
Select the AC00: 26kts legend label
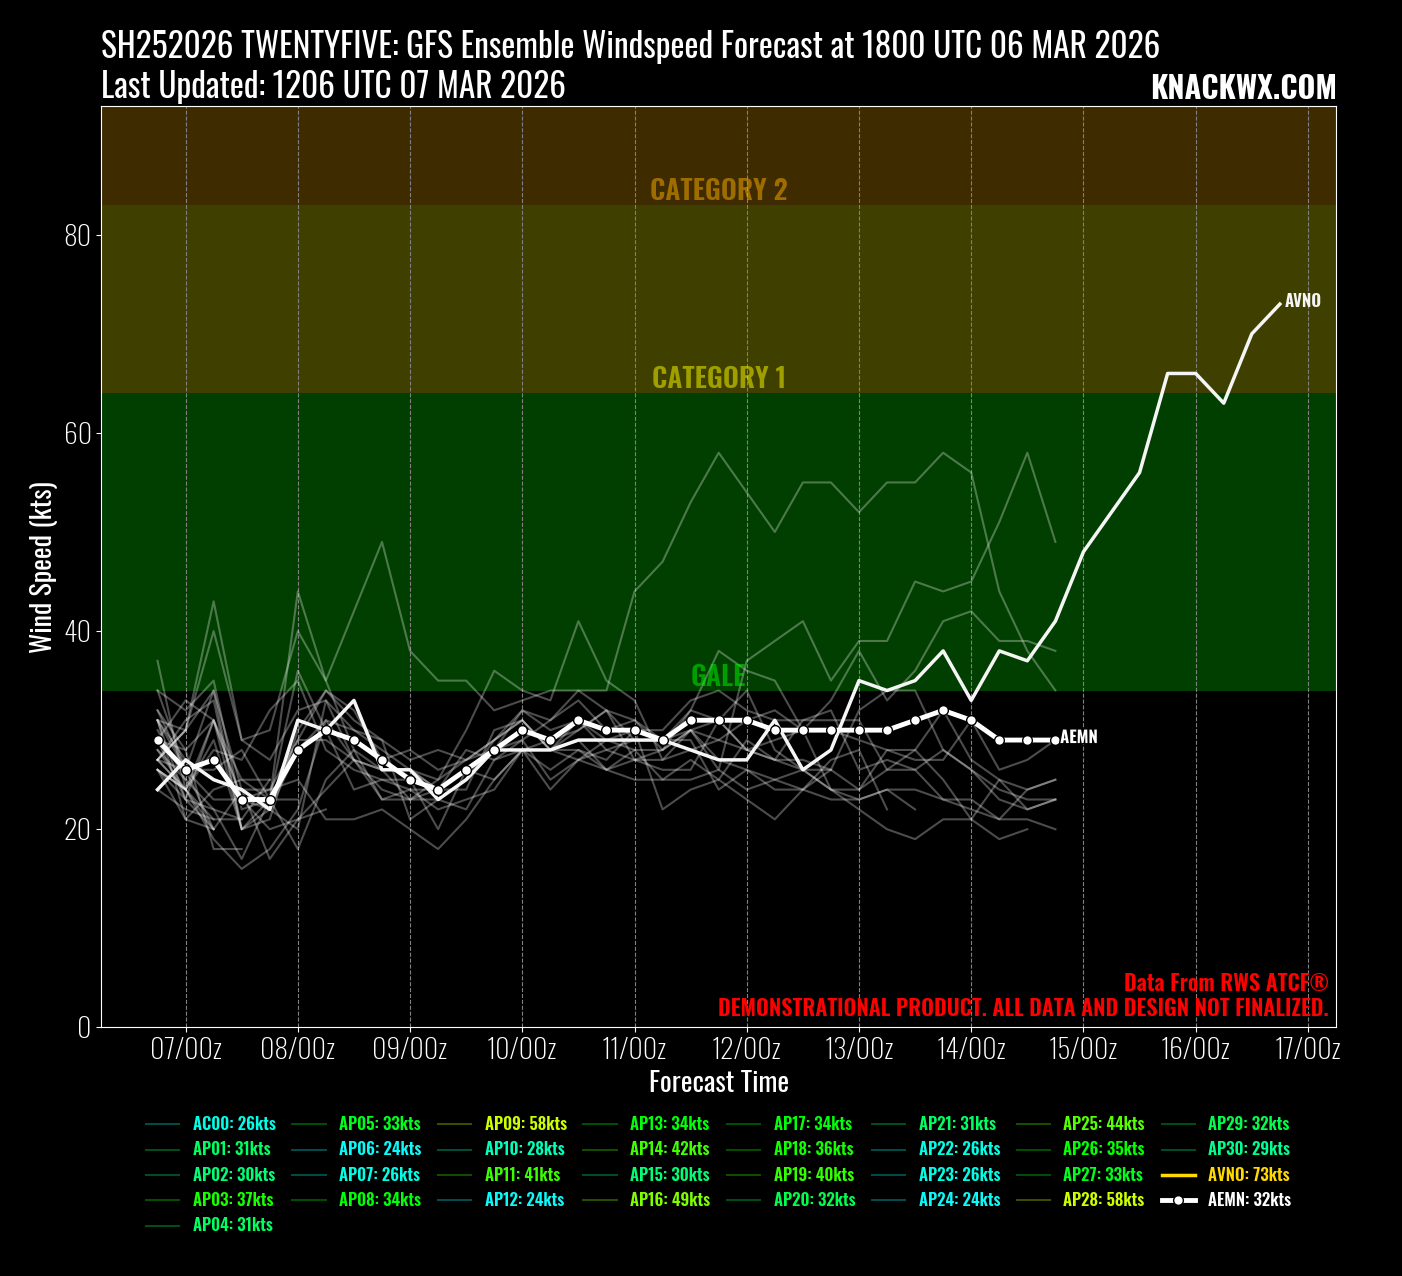tap(234, 1124)
